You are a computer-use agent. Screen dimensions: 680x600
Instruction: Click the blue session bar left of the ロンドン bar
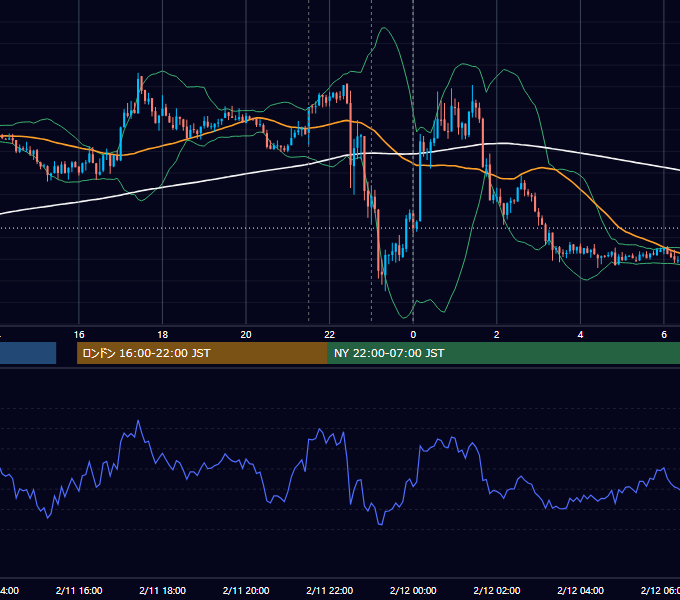[x=28, y=353]
